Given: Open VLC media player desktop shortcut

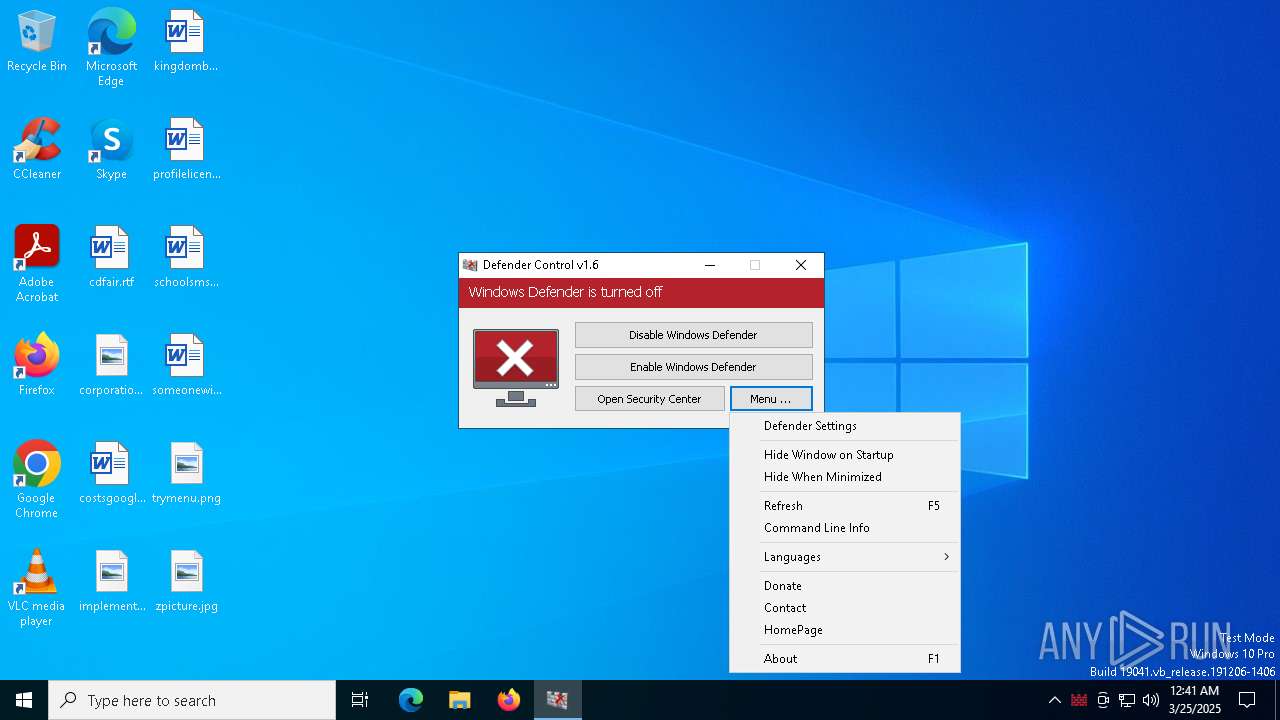Looking at the screenshot, I should point(37,588).
